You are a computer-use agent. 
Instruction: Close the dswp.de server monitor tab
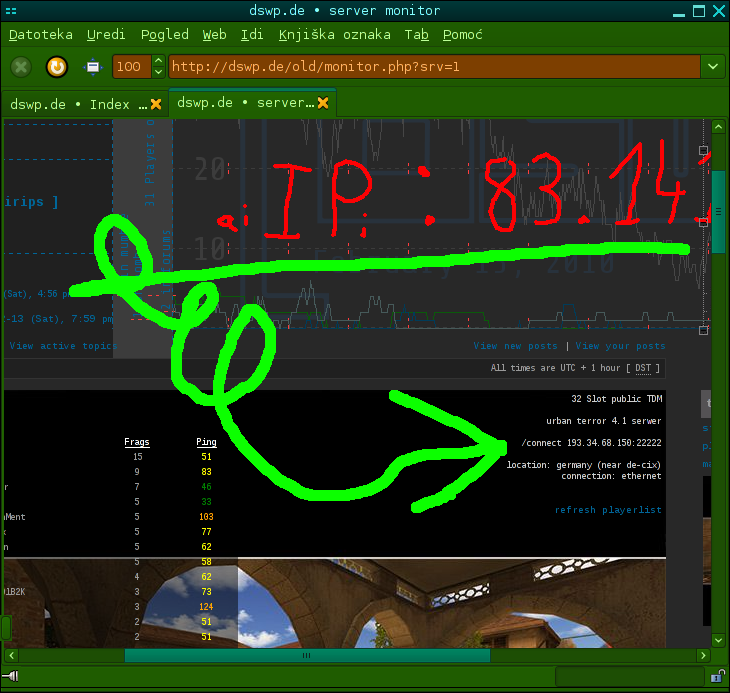[x=323, y=103]
